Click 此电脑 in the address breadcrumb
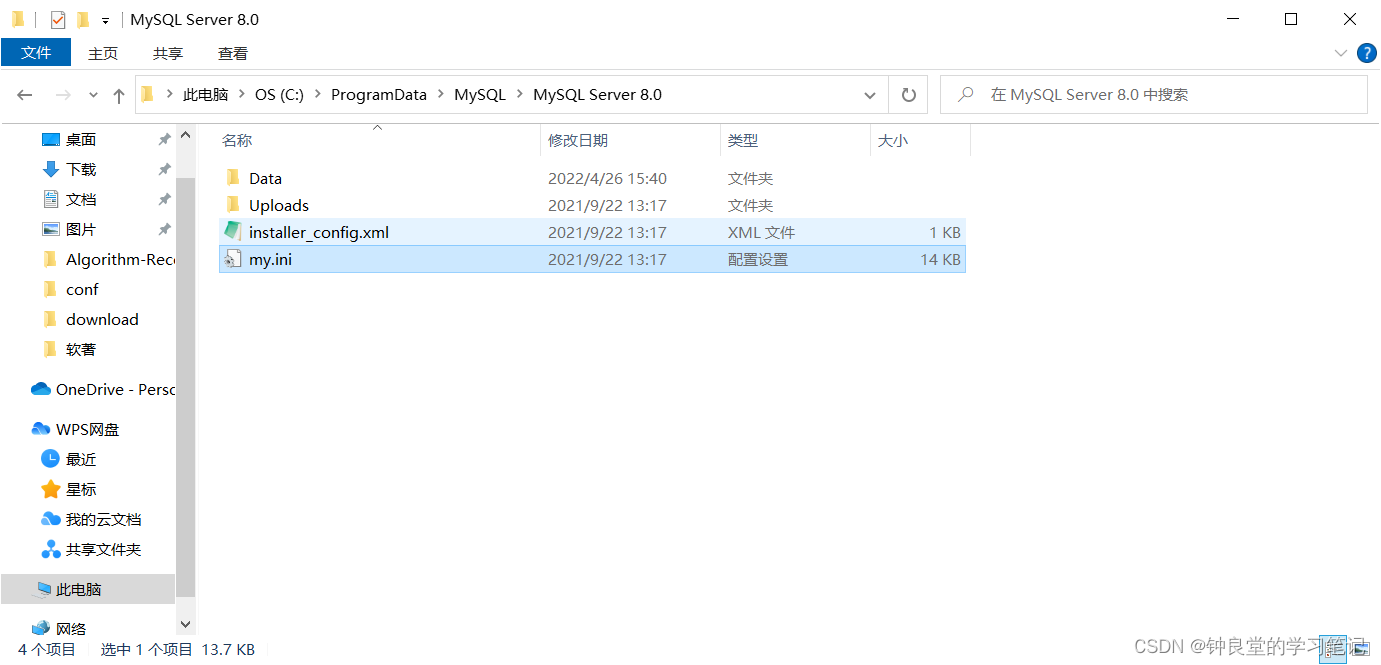Viewport: 1381px width, 665px height. point(206,95)
